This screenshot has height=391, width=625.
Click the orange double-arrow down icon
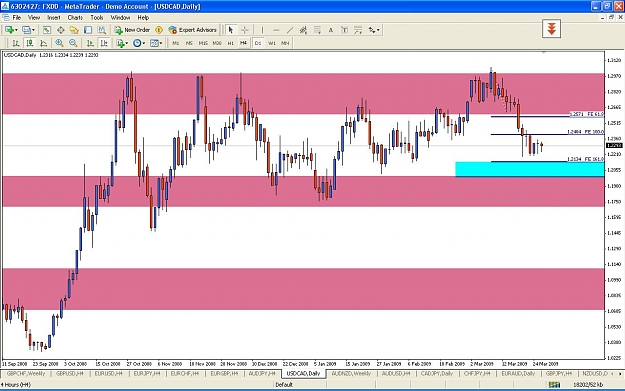tap(552, 29)
